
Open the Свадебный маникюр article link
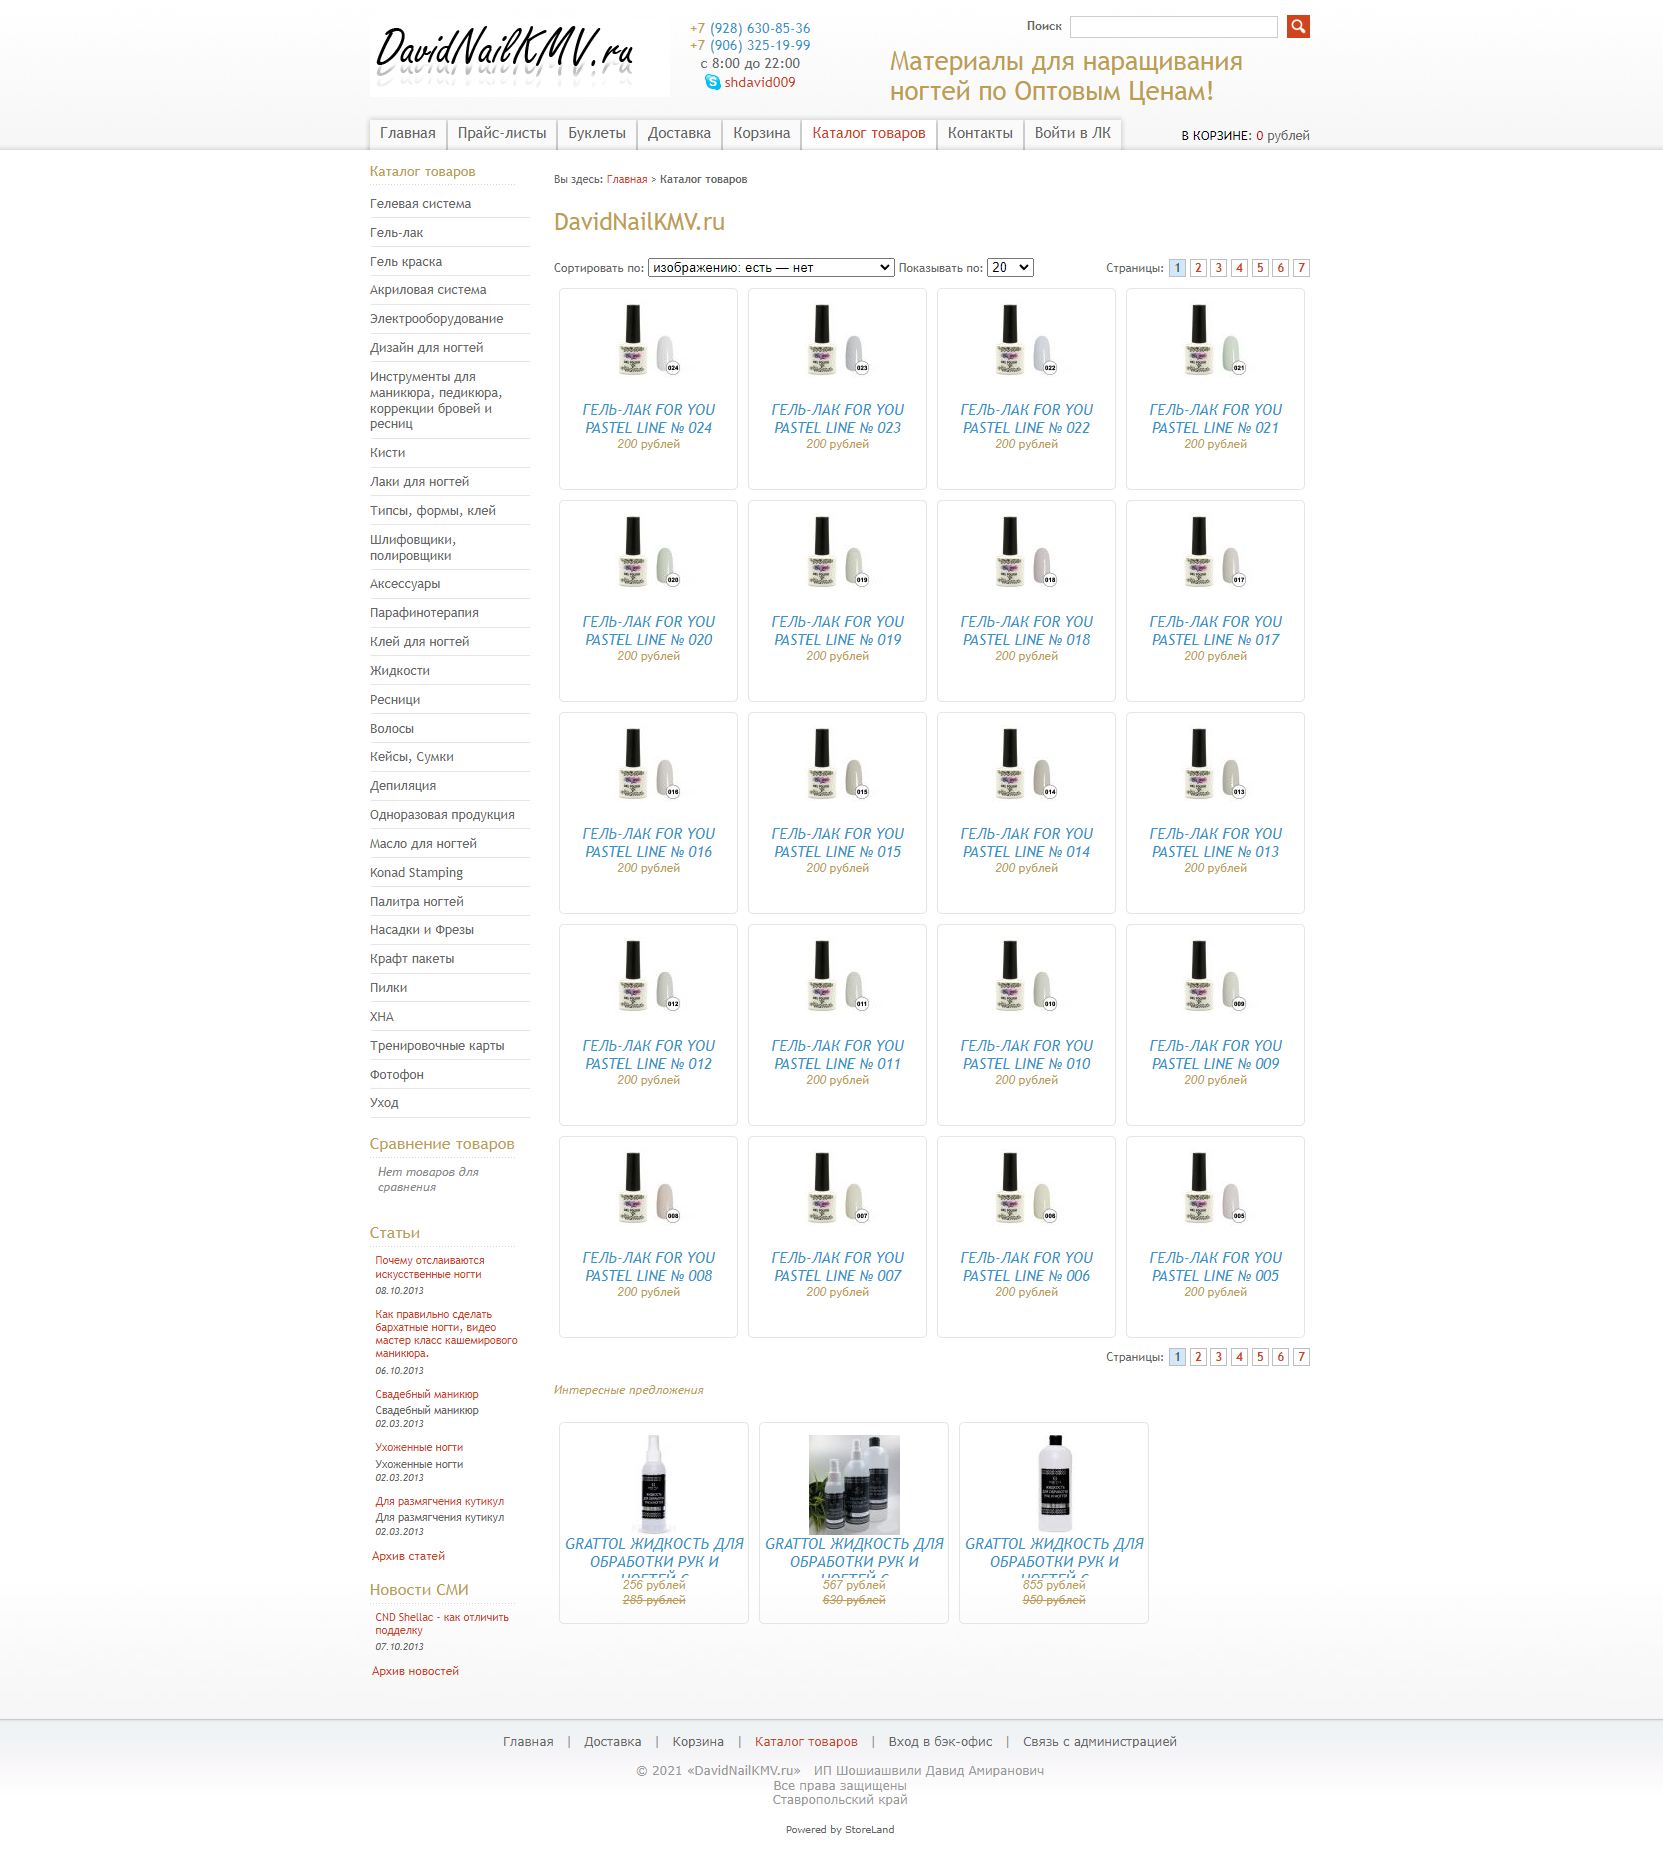pos(427,1394)
